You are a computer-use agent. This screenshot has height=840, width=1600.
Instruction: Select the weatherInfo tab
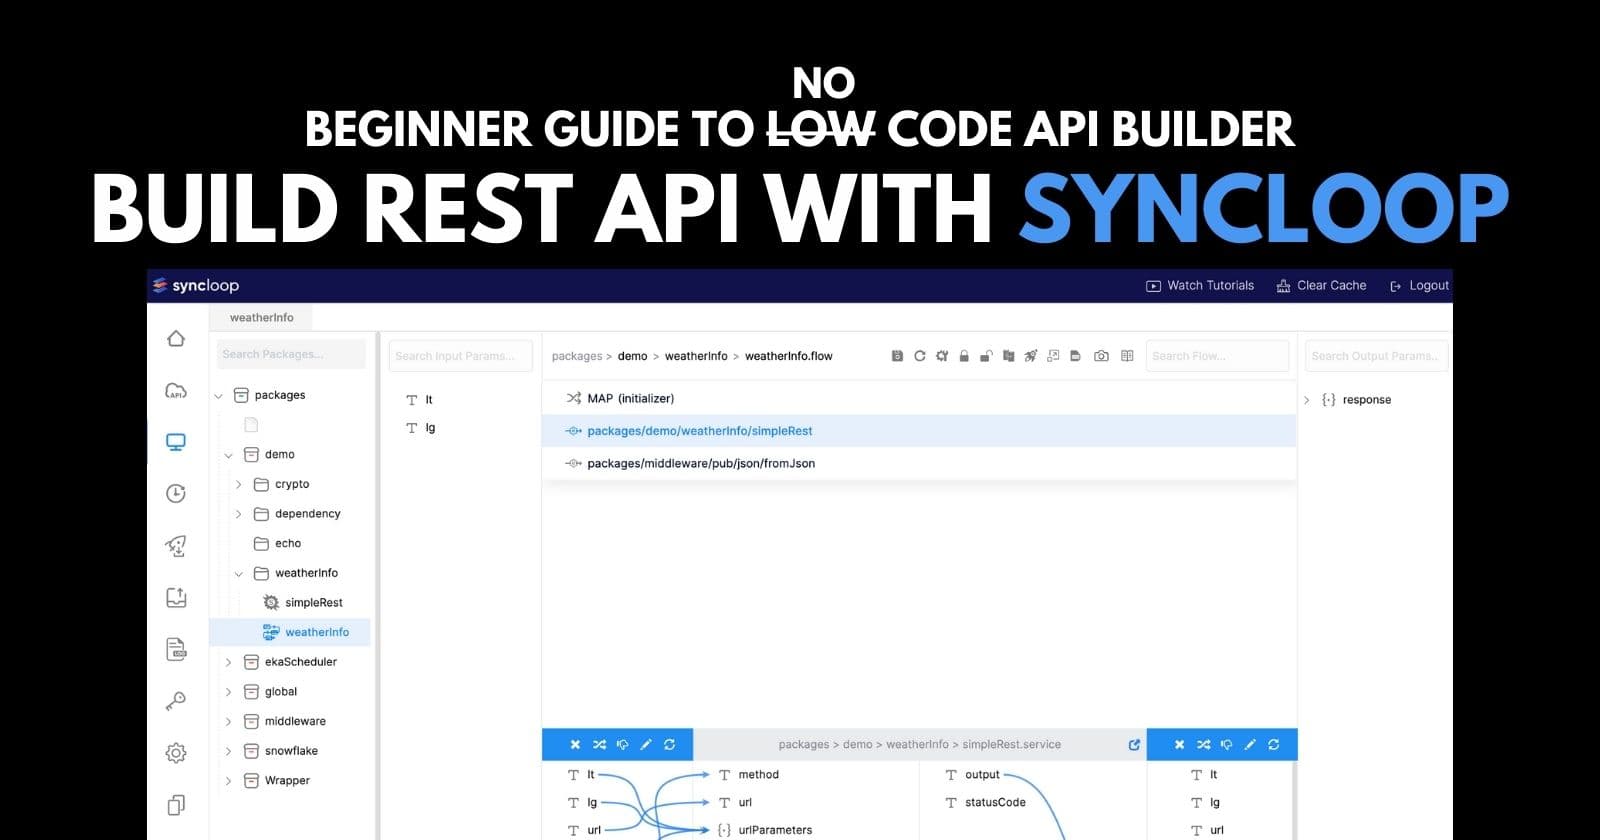[261, 318]
